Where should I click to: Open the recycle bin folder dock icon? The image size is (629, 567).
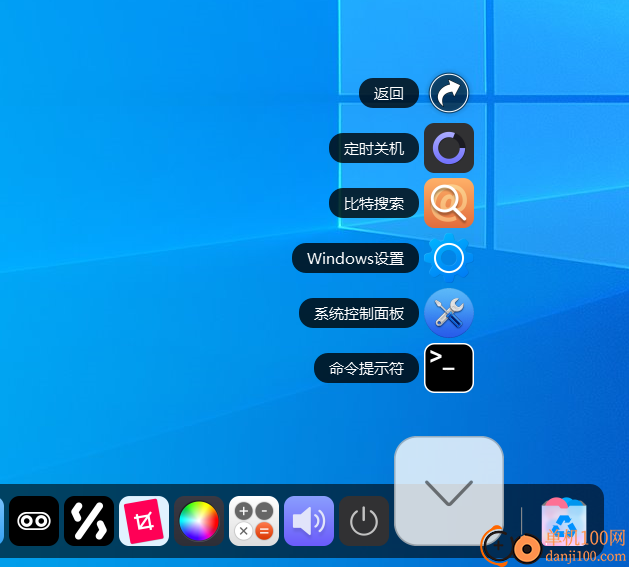564,521
